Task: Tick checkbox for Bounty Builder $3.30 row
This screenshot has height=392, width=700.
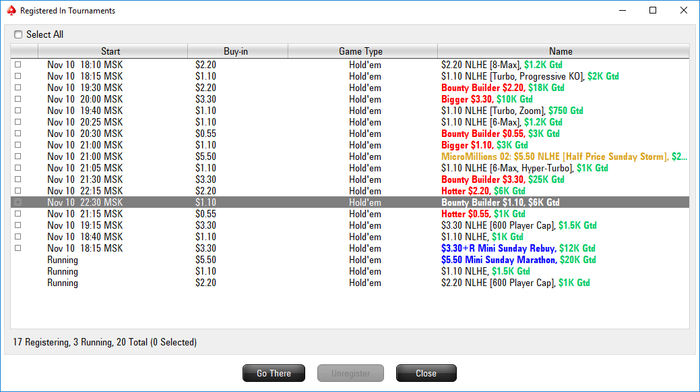Action: click(18, 179)
